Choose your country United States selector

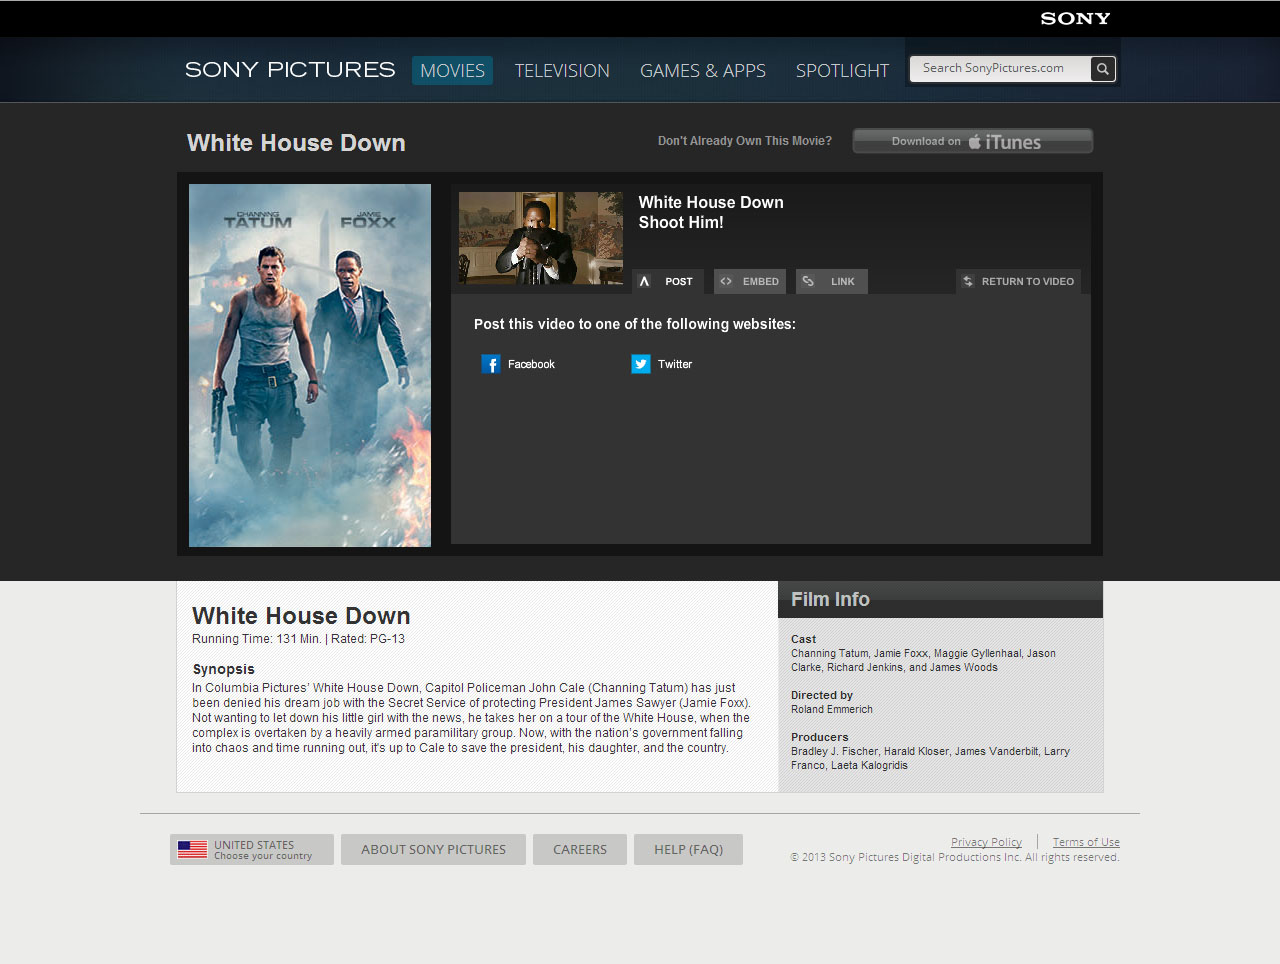[252, 849]
